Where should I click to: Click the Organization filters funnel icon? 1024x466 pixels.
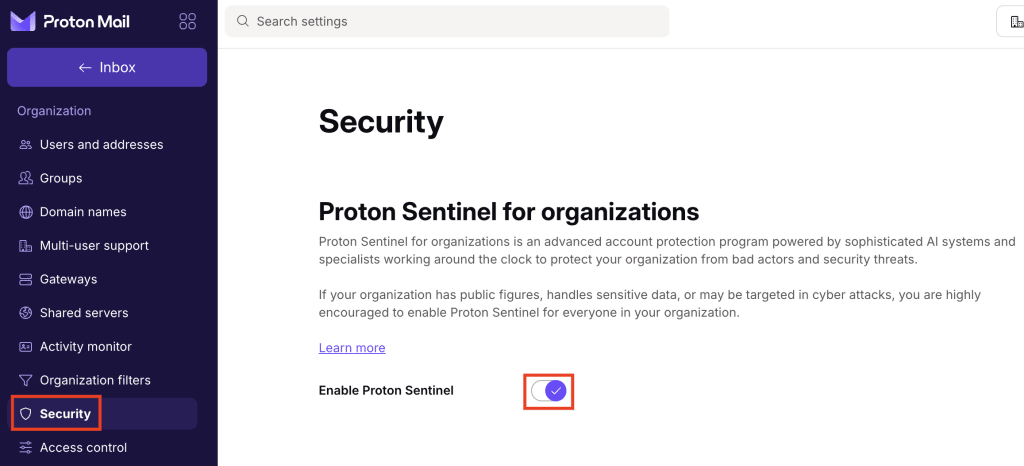[x=26, y=380]
